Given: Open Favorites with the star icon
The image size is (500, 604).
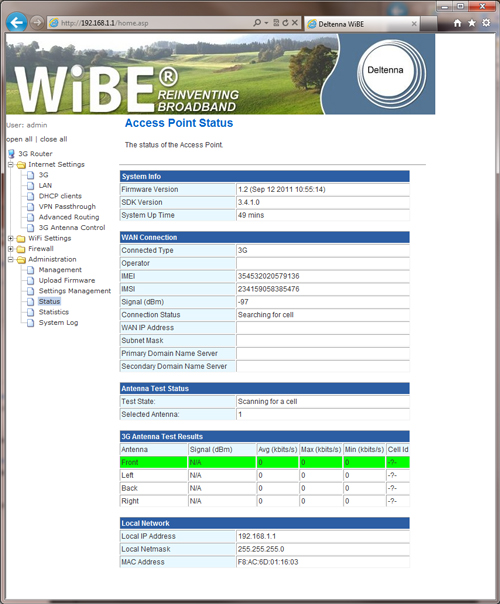Looking at the screenshot, I should [472, 23].
